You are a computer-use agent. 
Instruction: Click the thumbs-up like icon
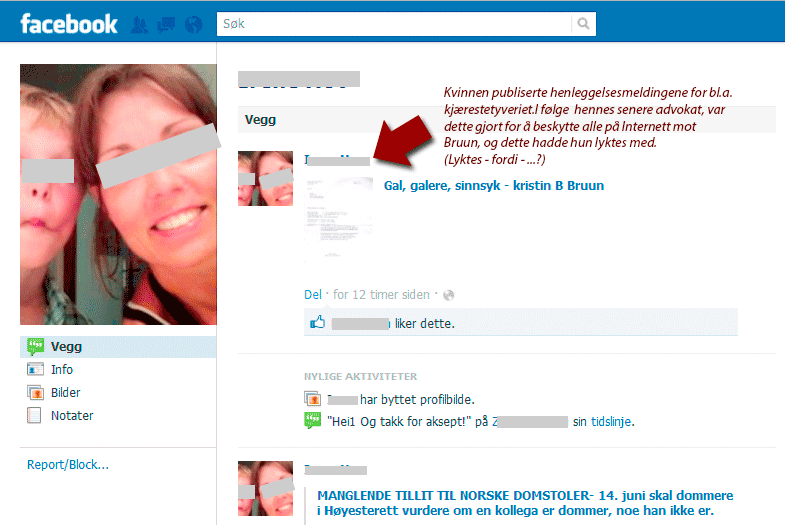pyautogui.click(x=317, y=322)
